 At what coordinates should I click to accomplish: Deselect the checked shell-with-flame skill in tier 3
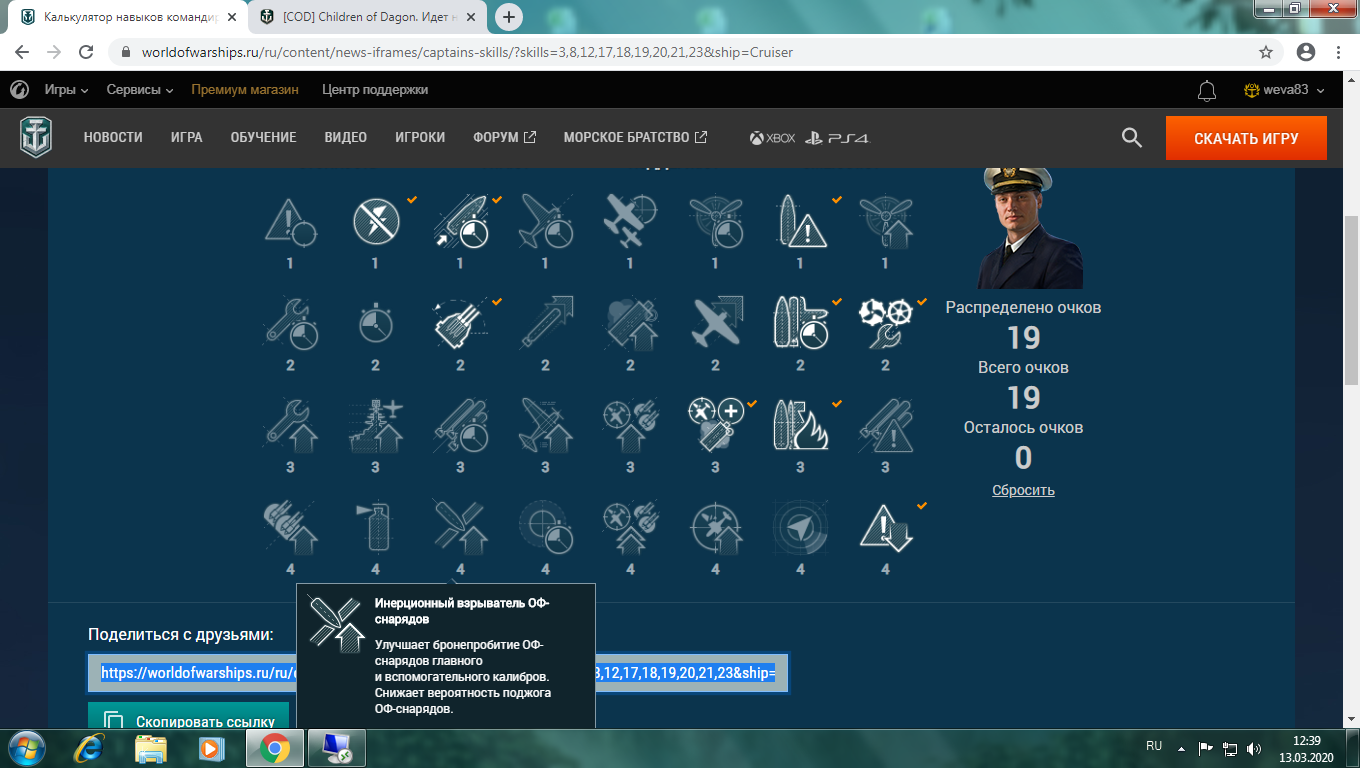click(x=800, y=425)
